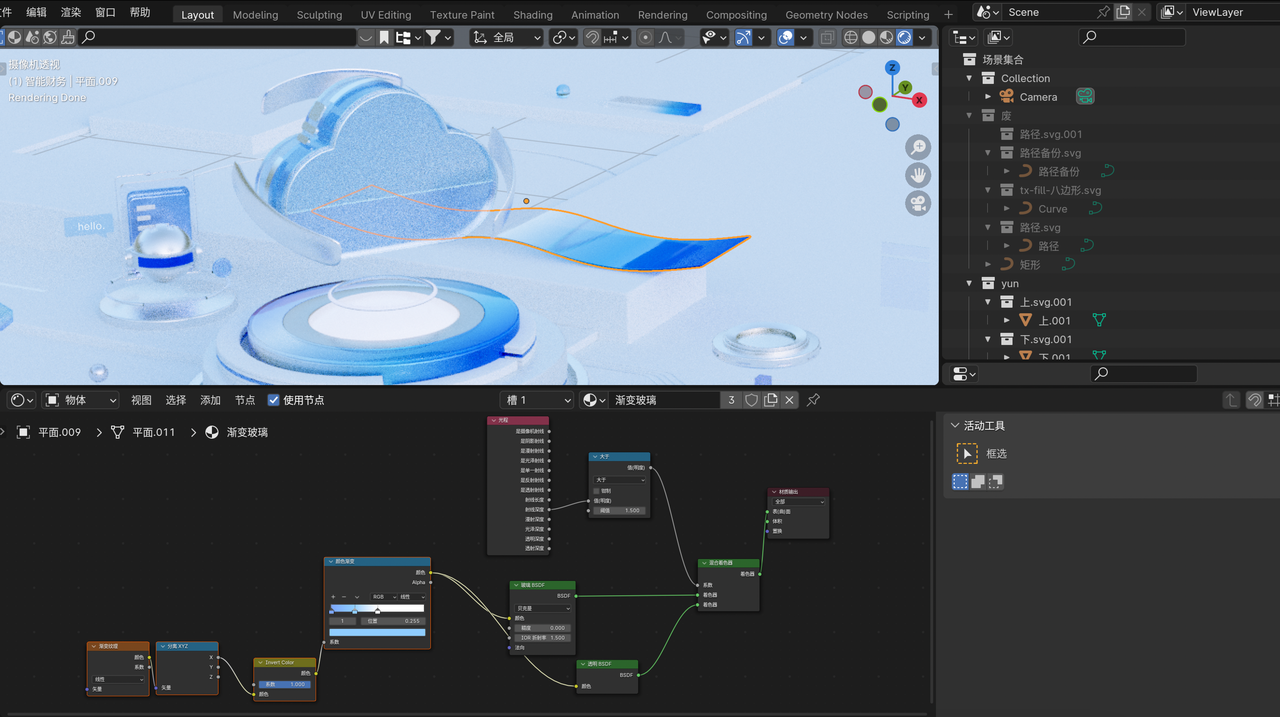Open the UV Editing workspace tab
Image resolution: width=1280 pixels, height=717 pixels.
(386, 15)
